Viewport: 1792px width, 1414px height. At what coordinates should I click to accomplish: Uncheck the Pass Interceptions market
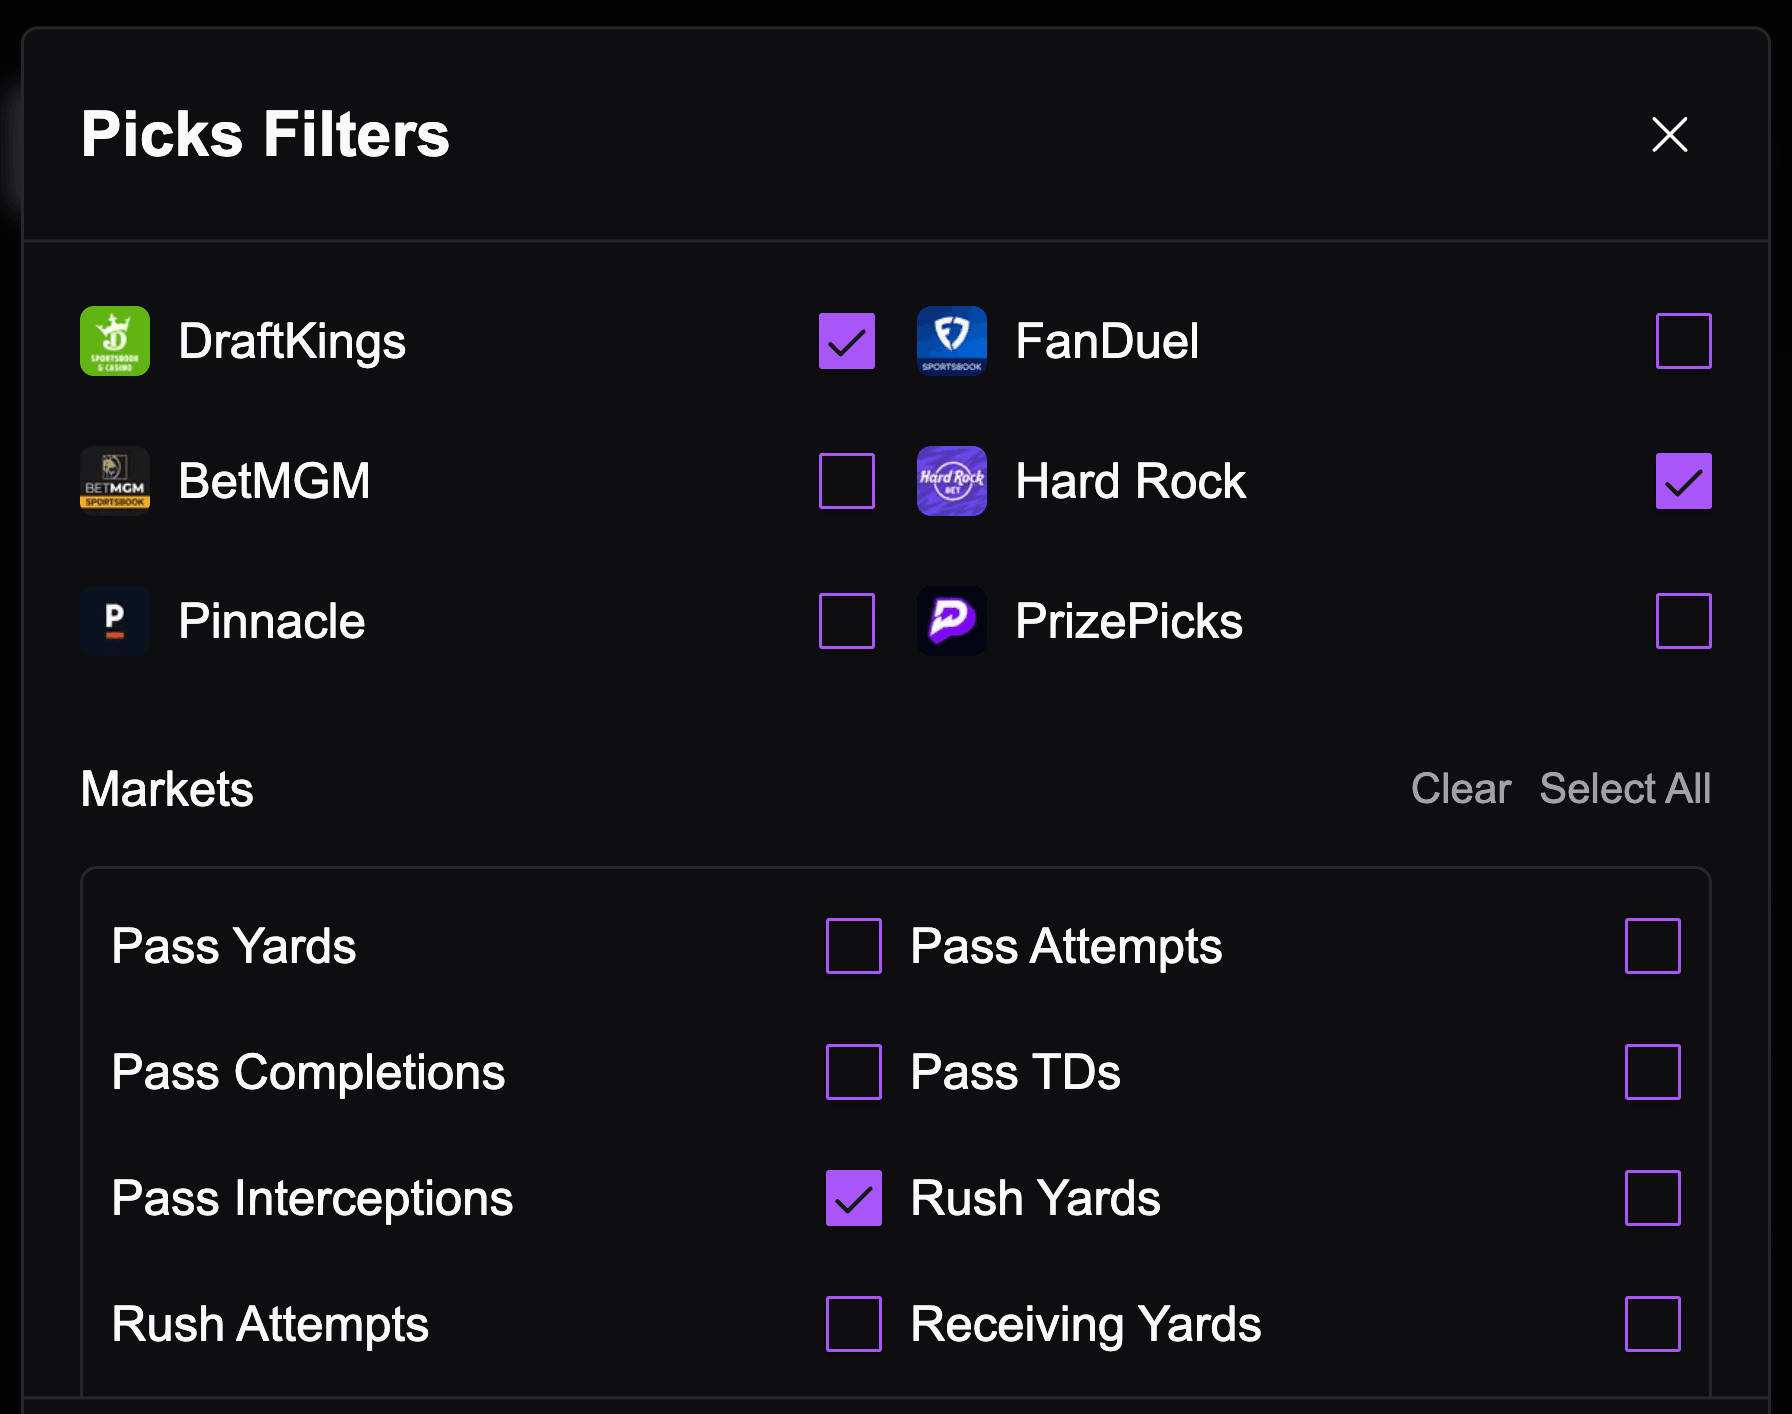853,1198
